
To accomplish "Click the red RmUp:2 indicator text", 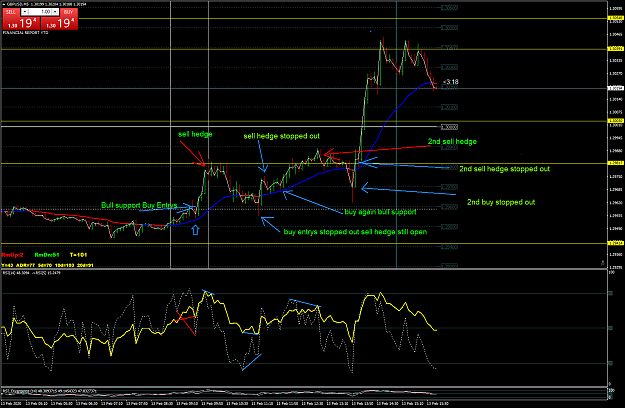I will 13,255.
